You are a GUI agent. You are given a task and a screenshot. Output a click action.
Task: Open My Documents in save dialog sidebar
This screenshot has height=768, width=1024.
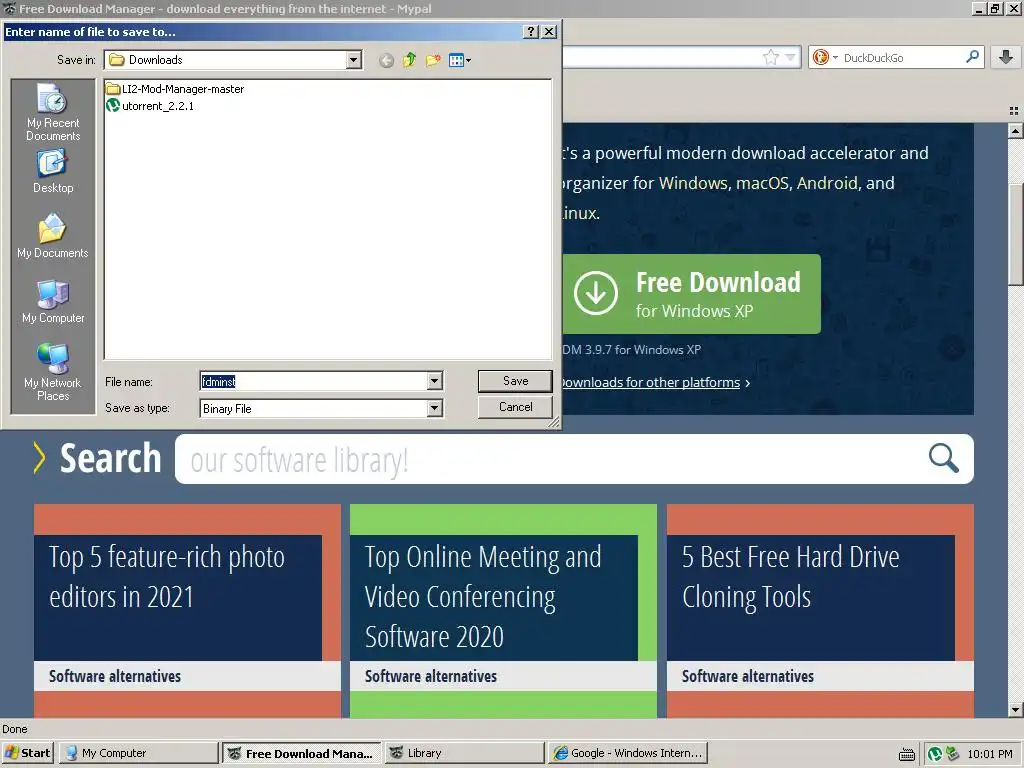pos(53,236)
